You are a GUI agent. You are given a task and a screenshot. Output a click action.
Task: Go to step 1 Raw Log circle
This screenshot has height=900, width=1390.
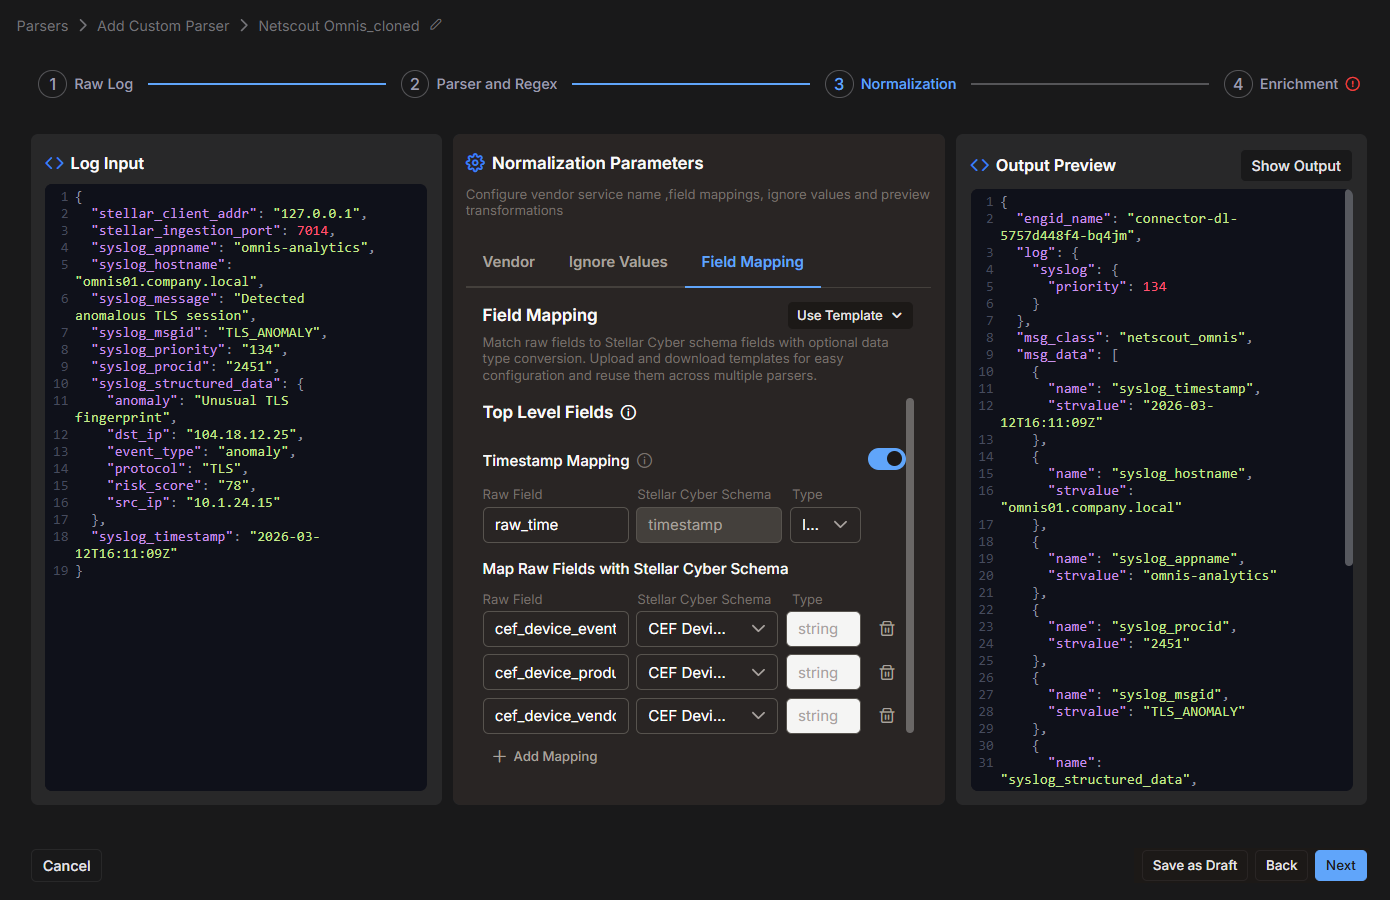pyautogui.click(x=53, y=84)
